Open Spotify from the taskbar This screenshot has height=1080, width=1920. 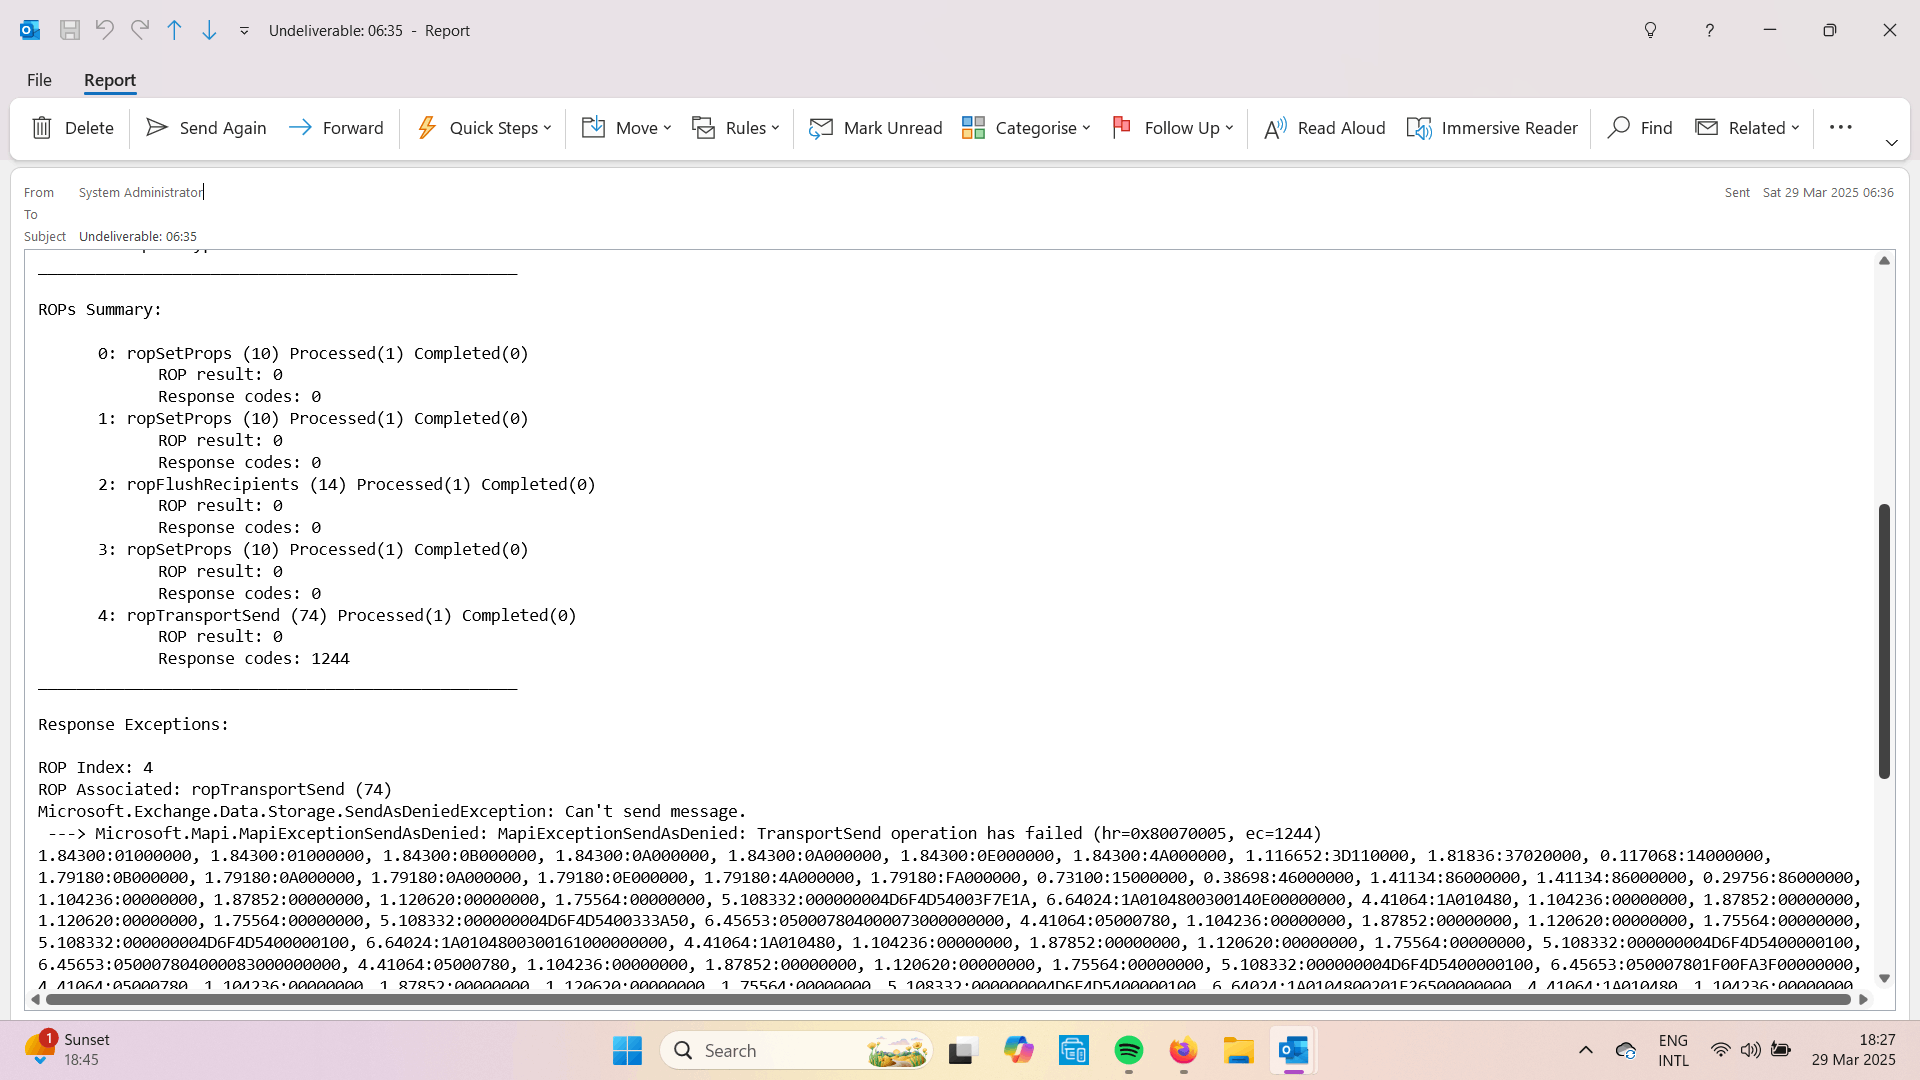tap(1128, 1050)
